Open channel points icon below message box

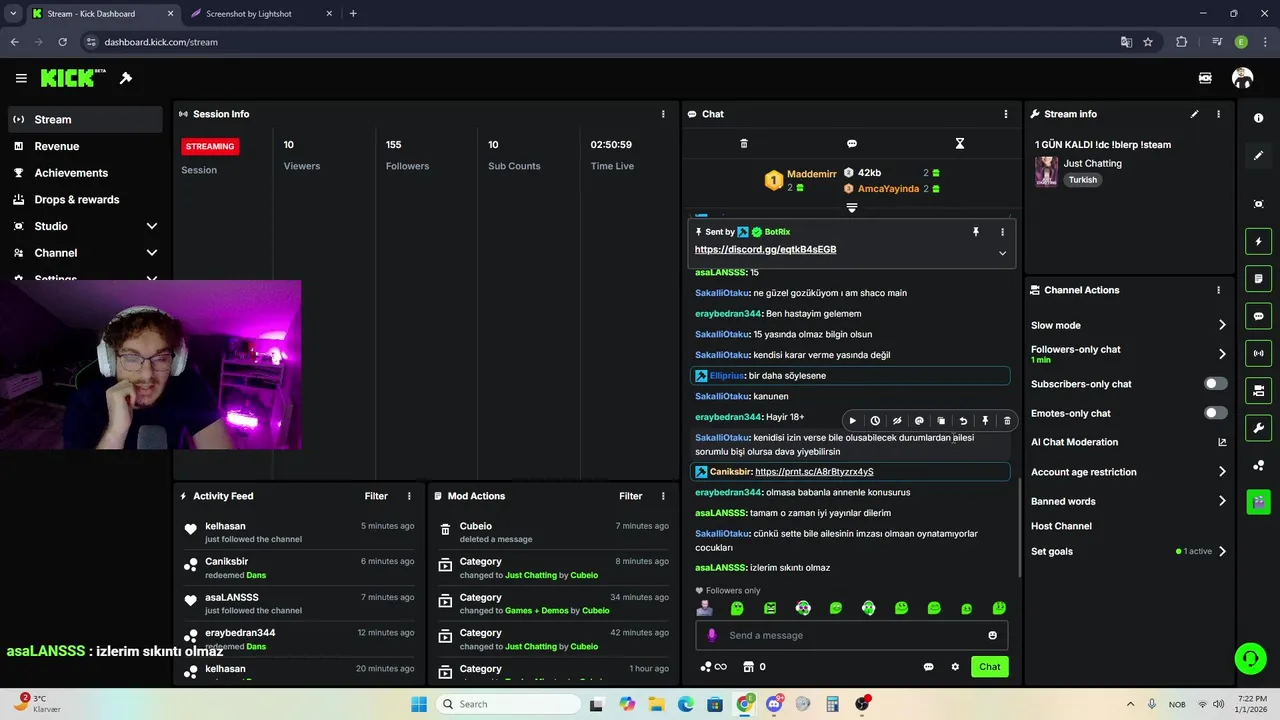tap(713, 667)
